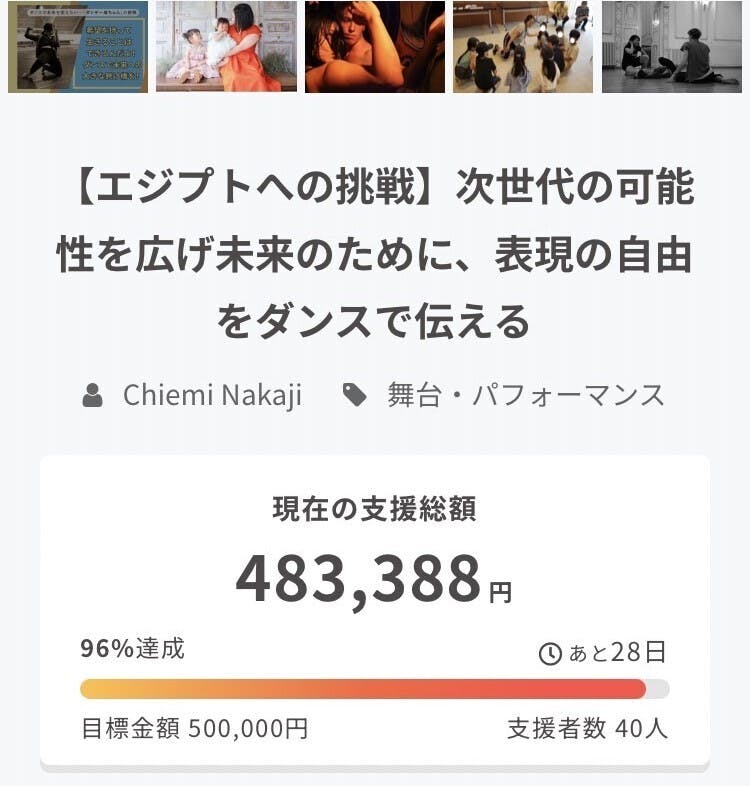
Task: Open the Chiemi Nakaji profile link
Action: tap(212, 396)
